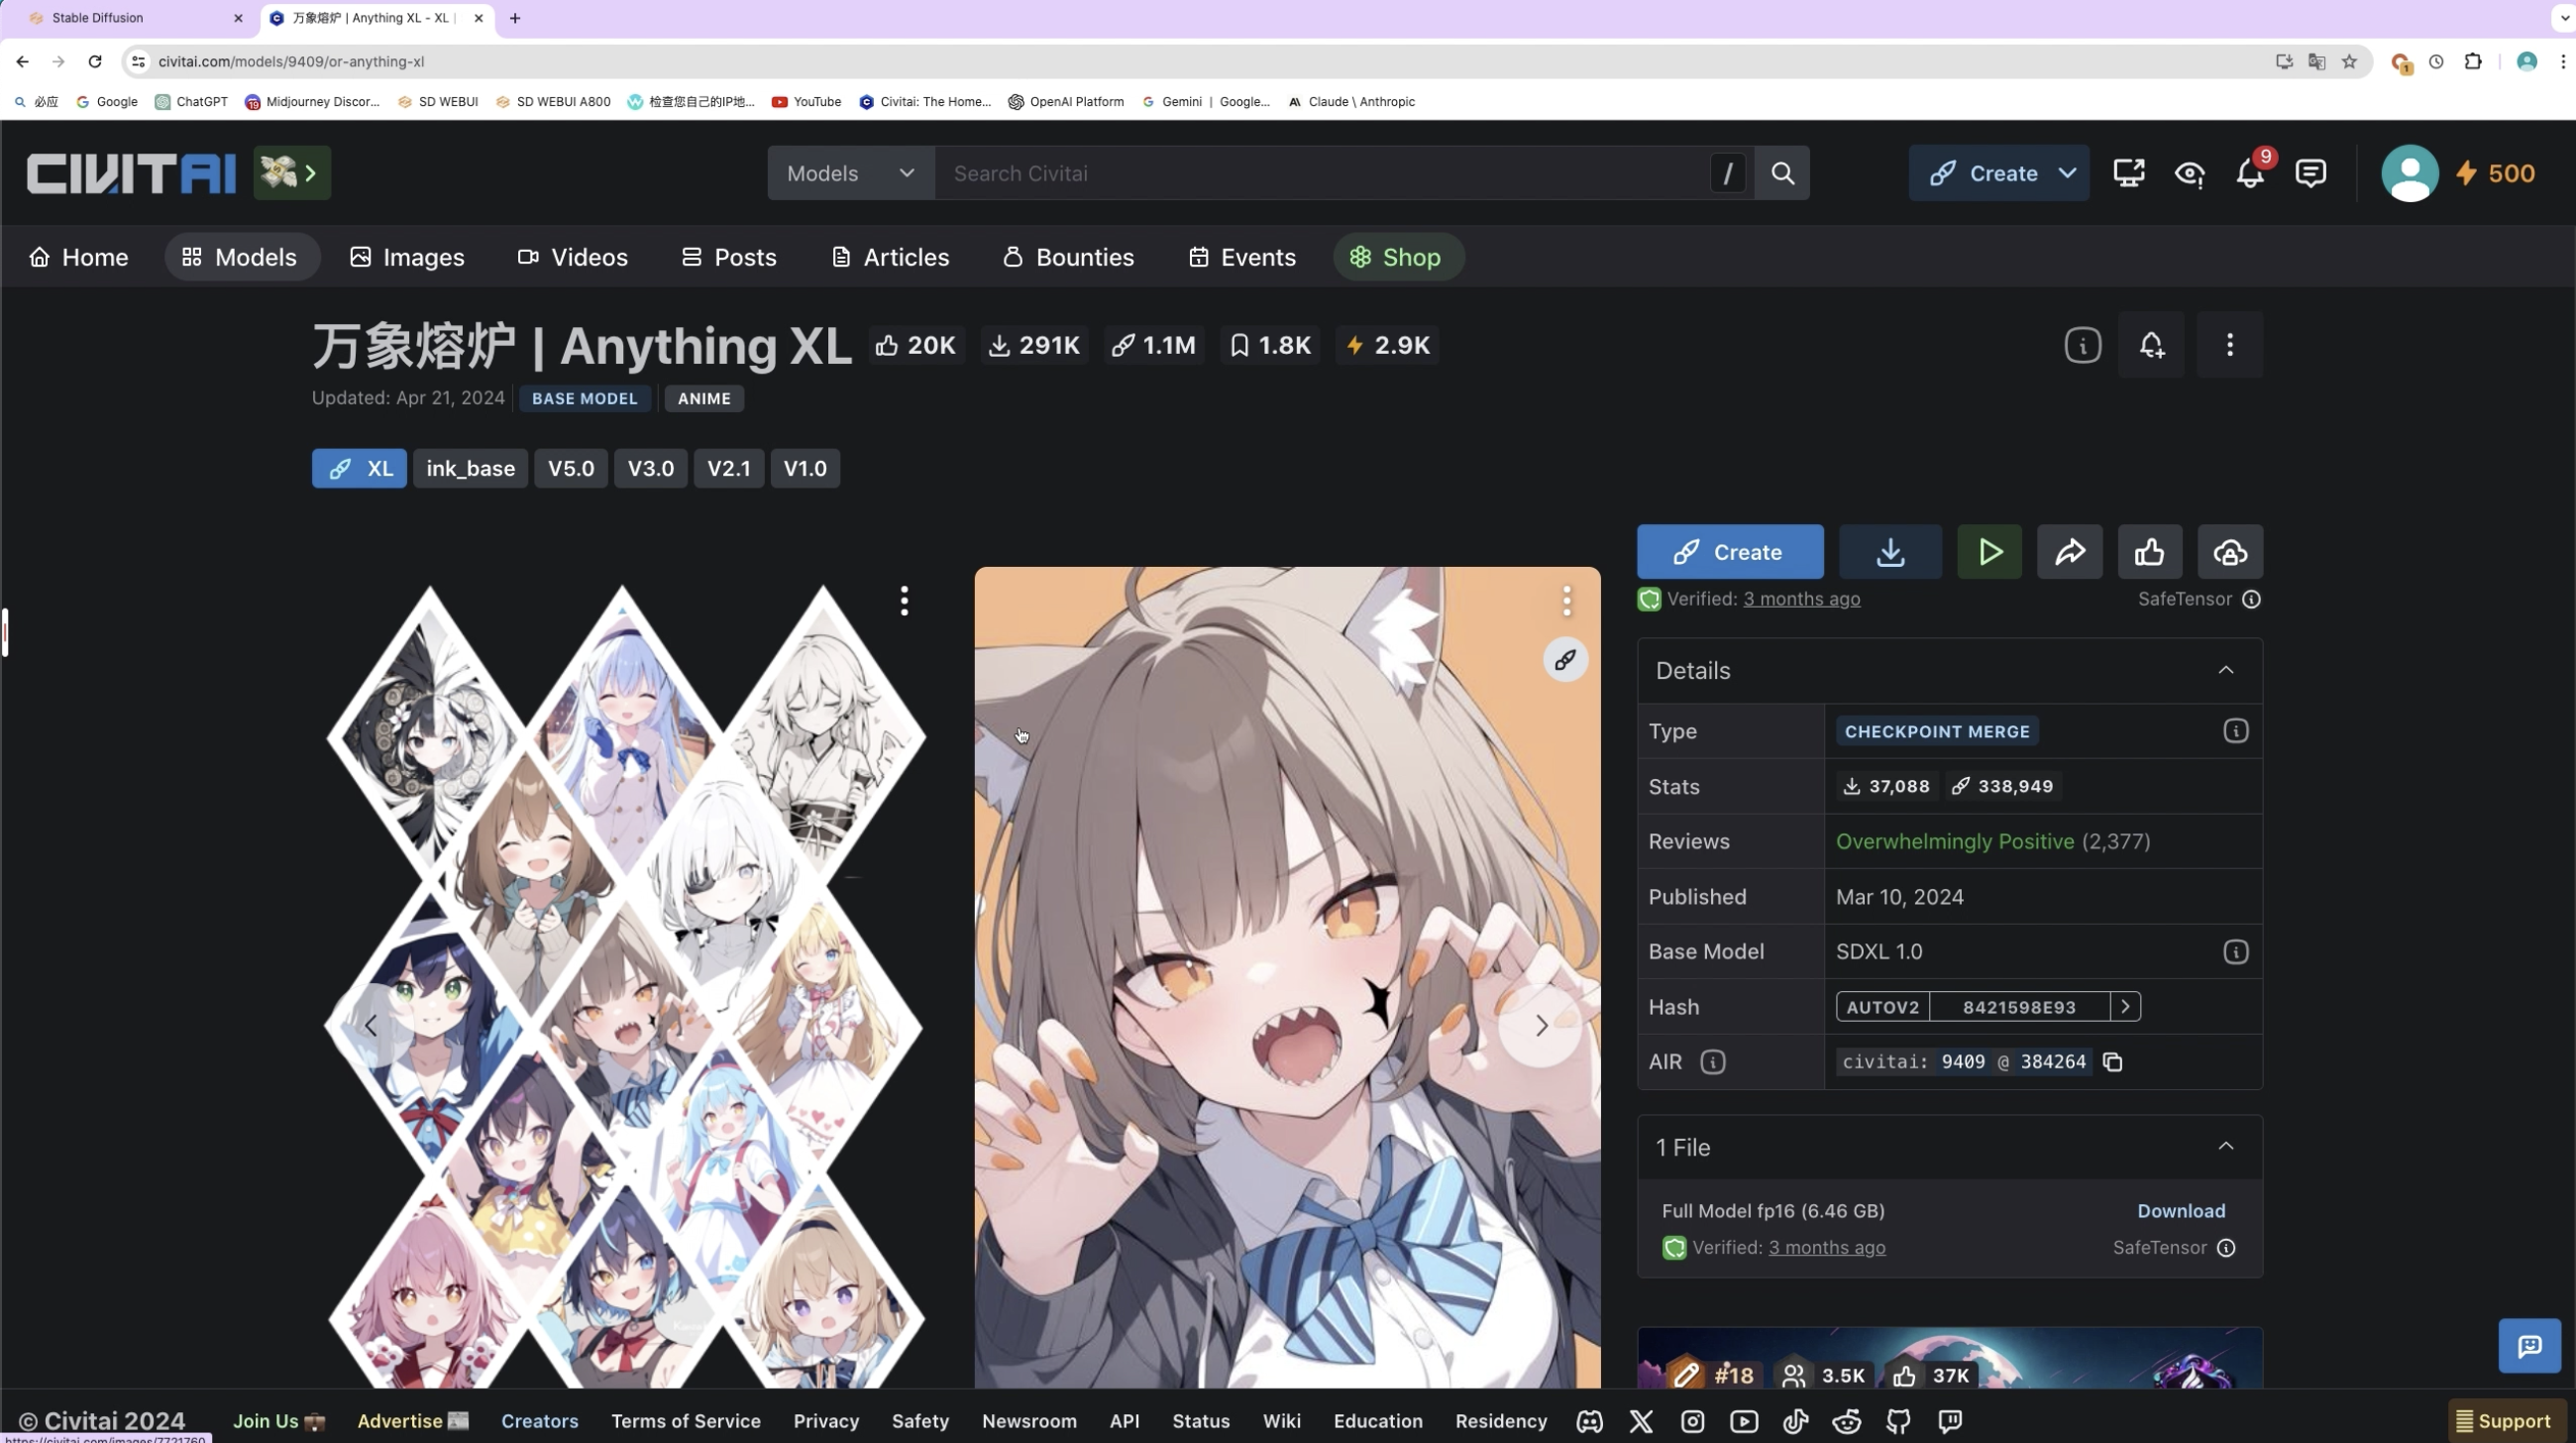
Task: Open the GitHub icon in footer
Action: coord(1898,1421)
